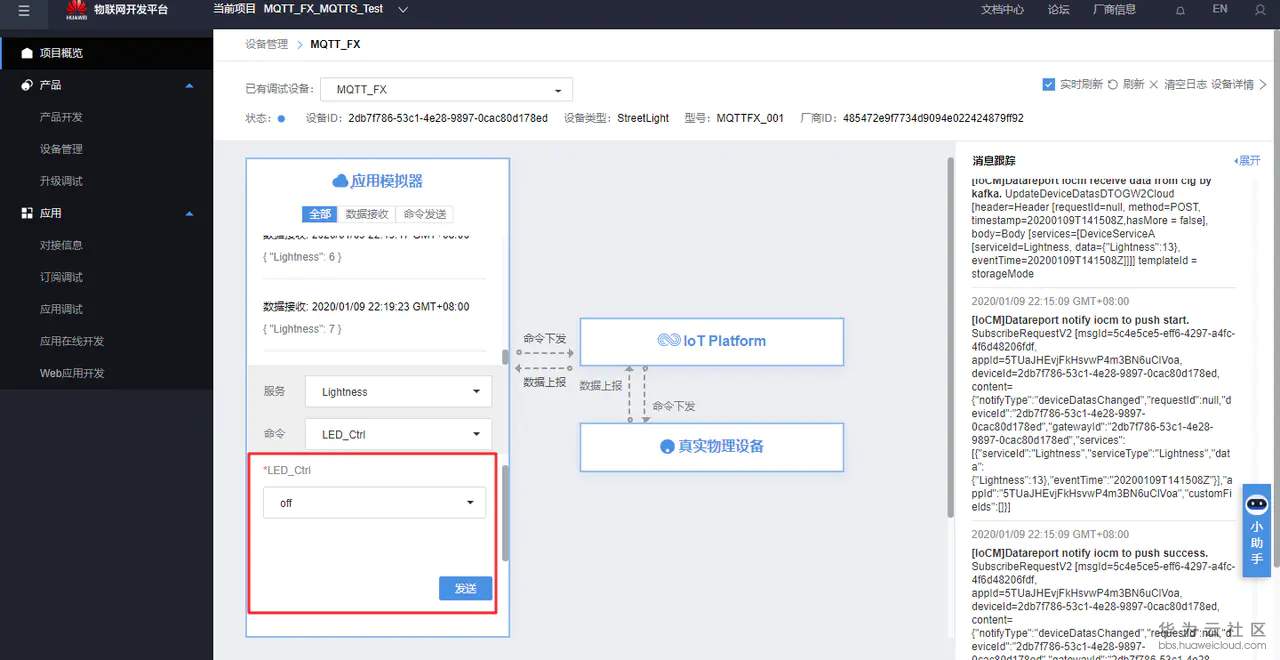The height and width of the screenshot is (660, 1280).
Task: Click the 2020/01/09 22:19:23 data receive entry
Action: coord(366,307)
